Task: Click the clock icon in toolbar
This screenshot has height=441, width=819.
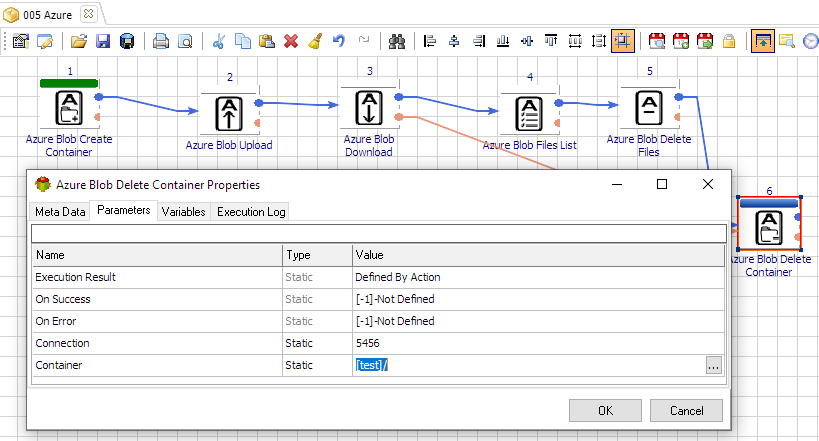Action: tap(811, 41)
